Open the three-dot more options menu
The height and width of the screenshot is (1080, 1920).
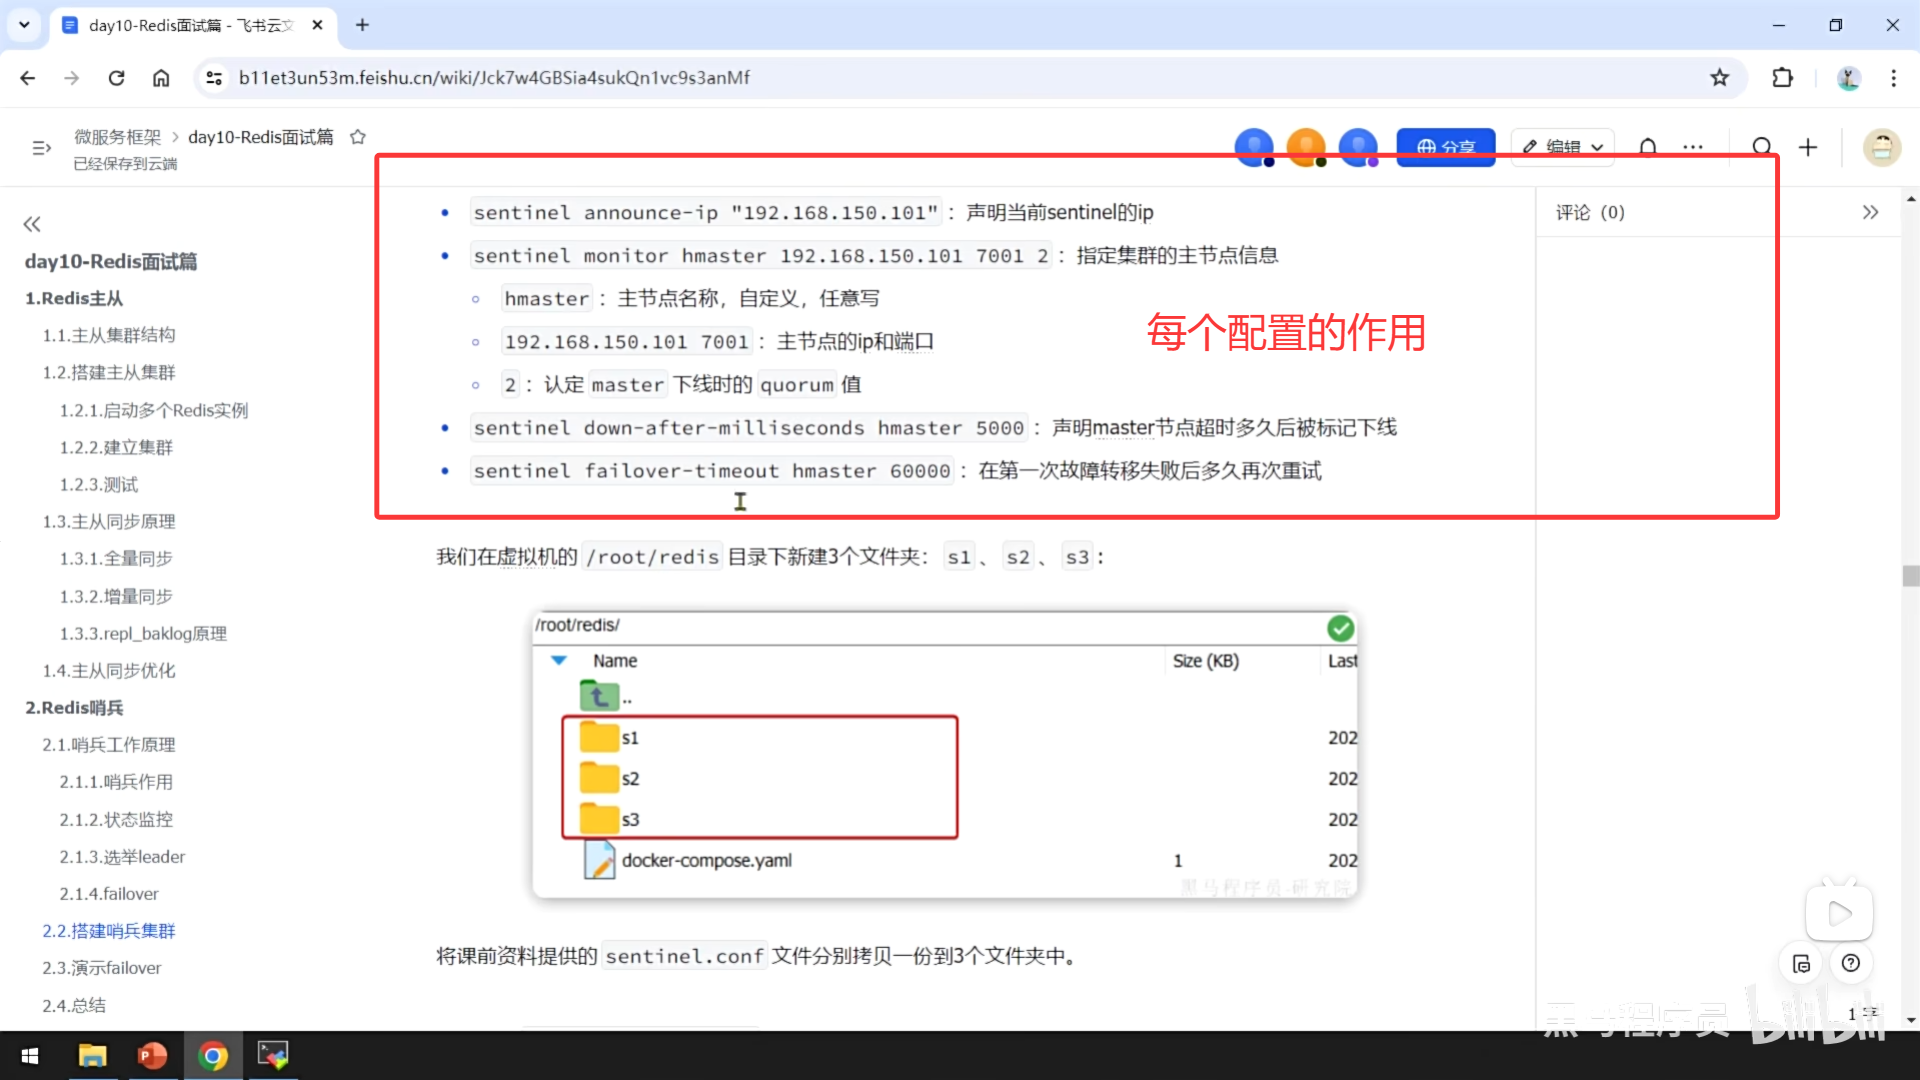(1693, 147)
